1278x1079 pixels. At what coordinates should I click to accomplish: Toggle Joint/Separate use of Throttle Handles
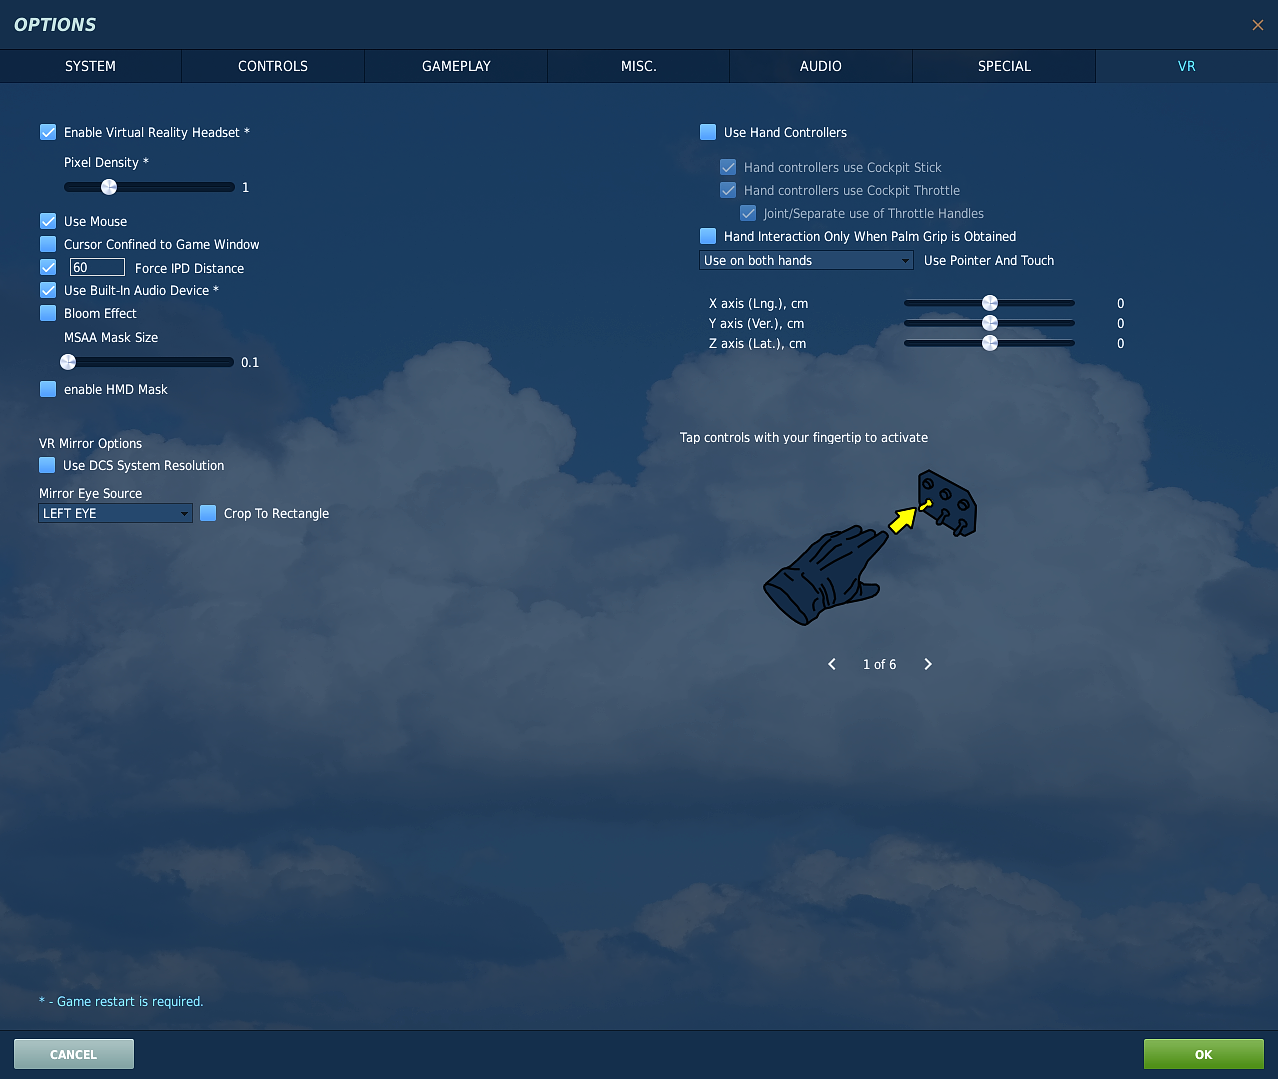click(748, 213)
